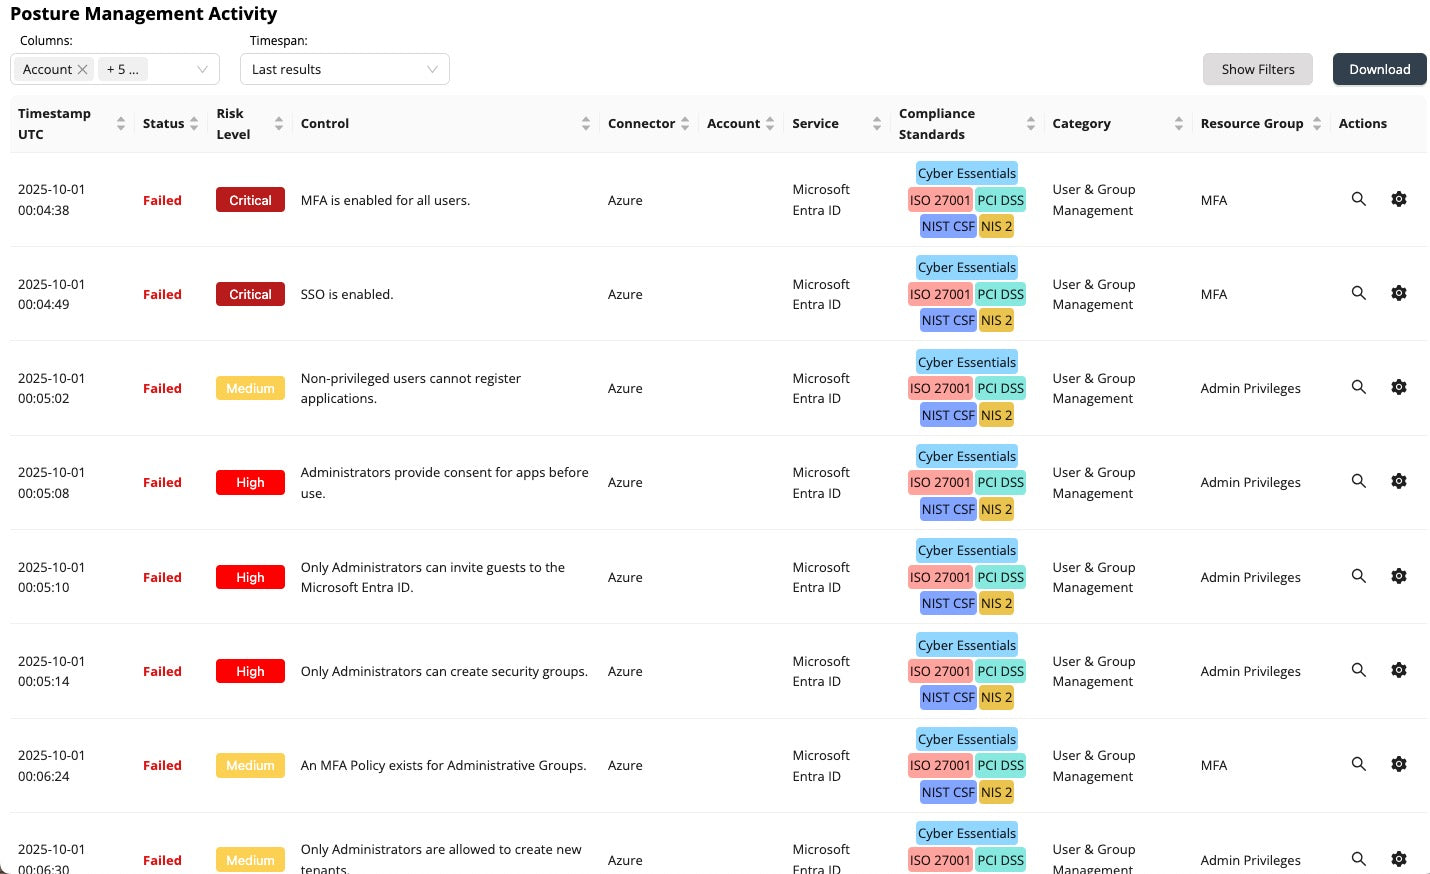Expand the Columns dropdown

[202, 69]
